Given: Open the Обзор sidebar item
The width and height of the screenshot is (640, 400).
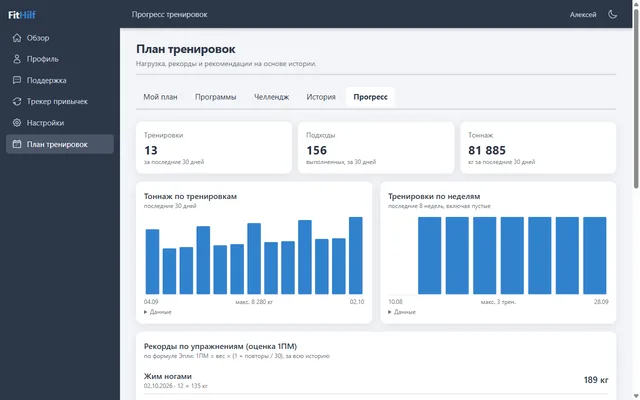Looking at the screenshot, I should tap(60, 38).
